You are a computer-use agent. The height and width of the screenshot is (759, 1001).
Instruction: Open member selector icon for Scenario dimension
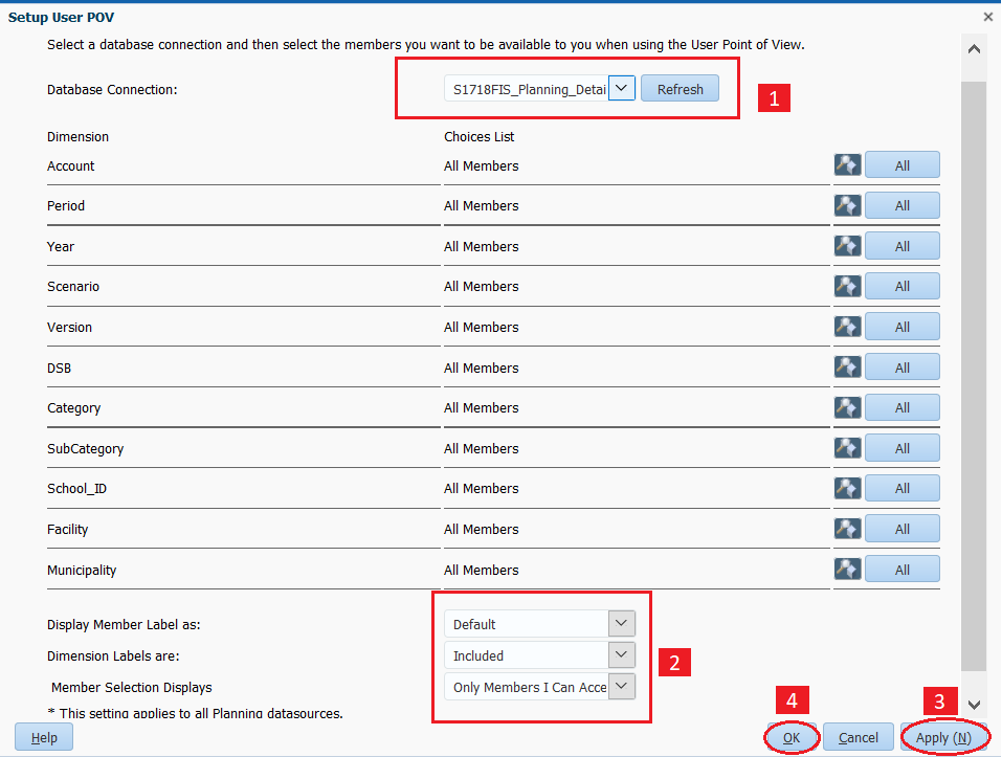847,286
